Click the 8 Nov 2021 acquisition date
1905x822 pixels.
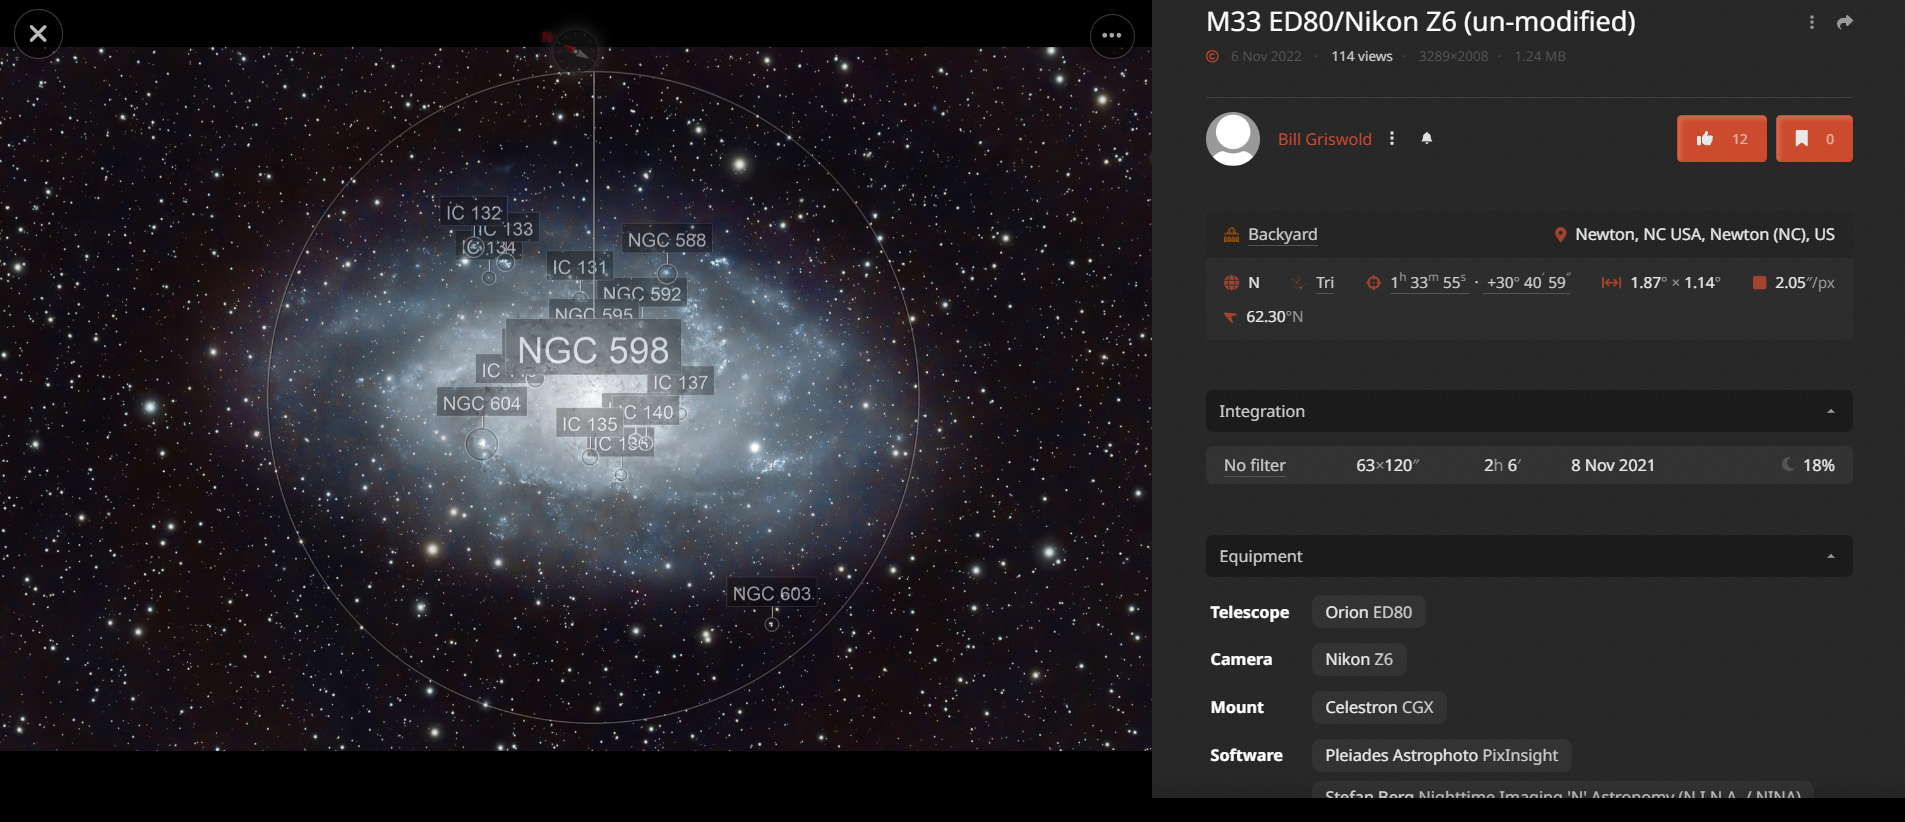(x=1613, y=465)
